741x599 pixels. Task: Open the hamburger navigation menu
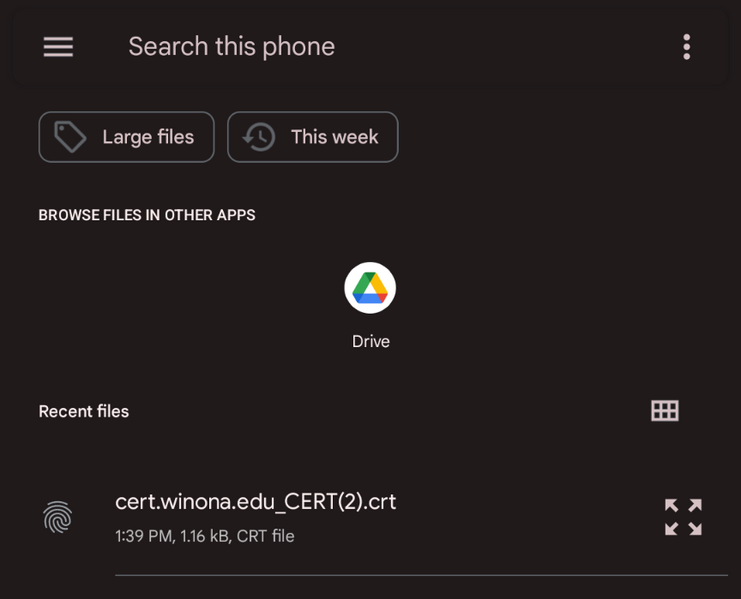58,47
